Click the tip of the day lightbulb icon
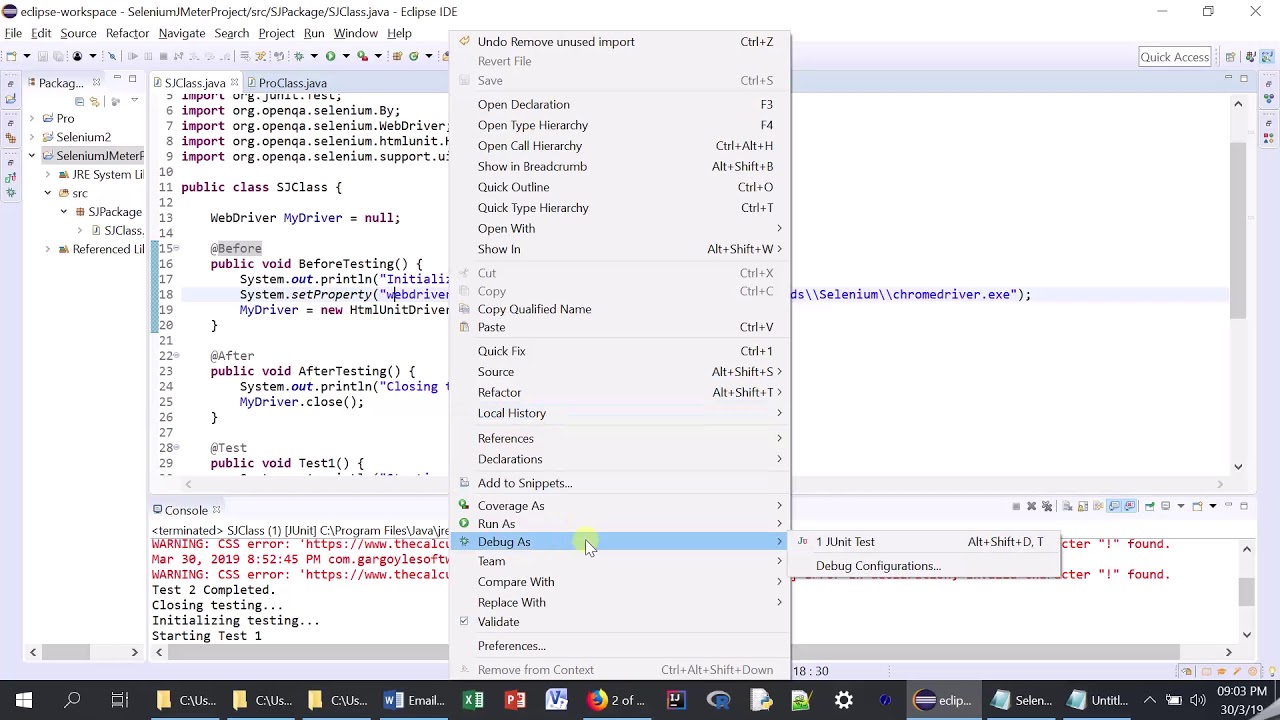1280x720 pixels. (x=1272, y=671)
